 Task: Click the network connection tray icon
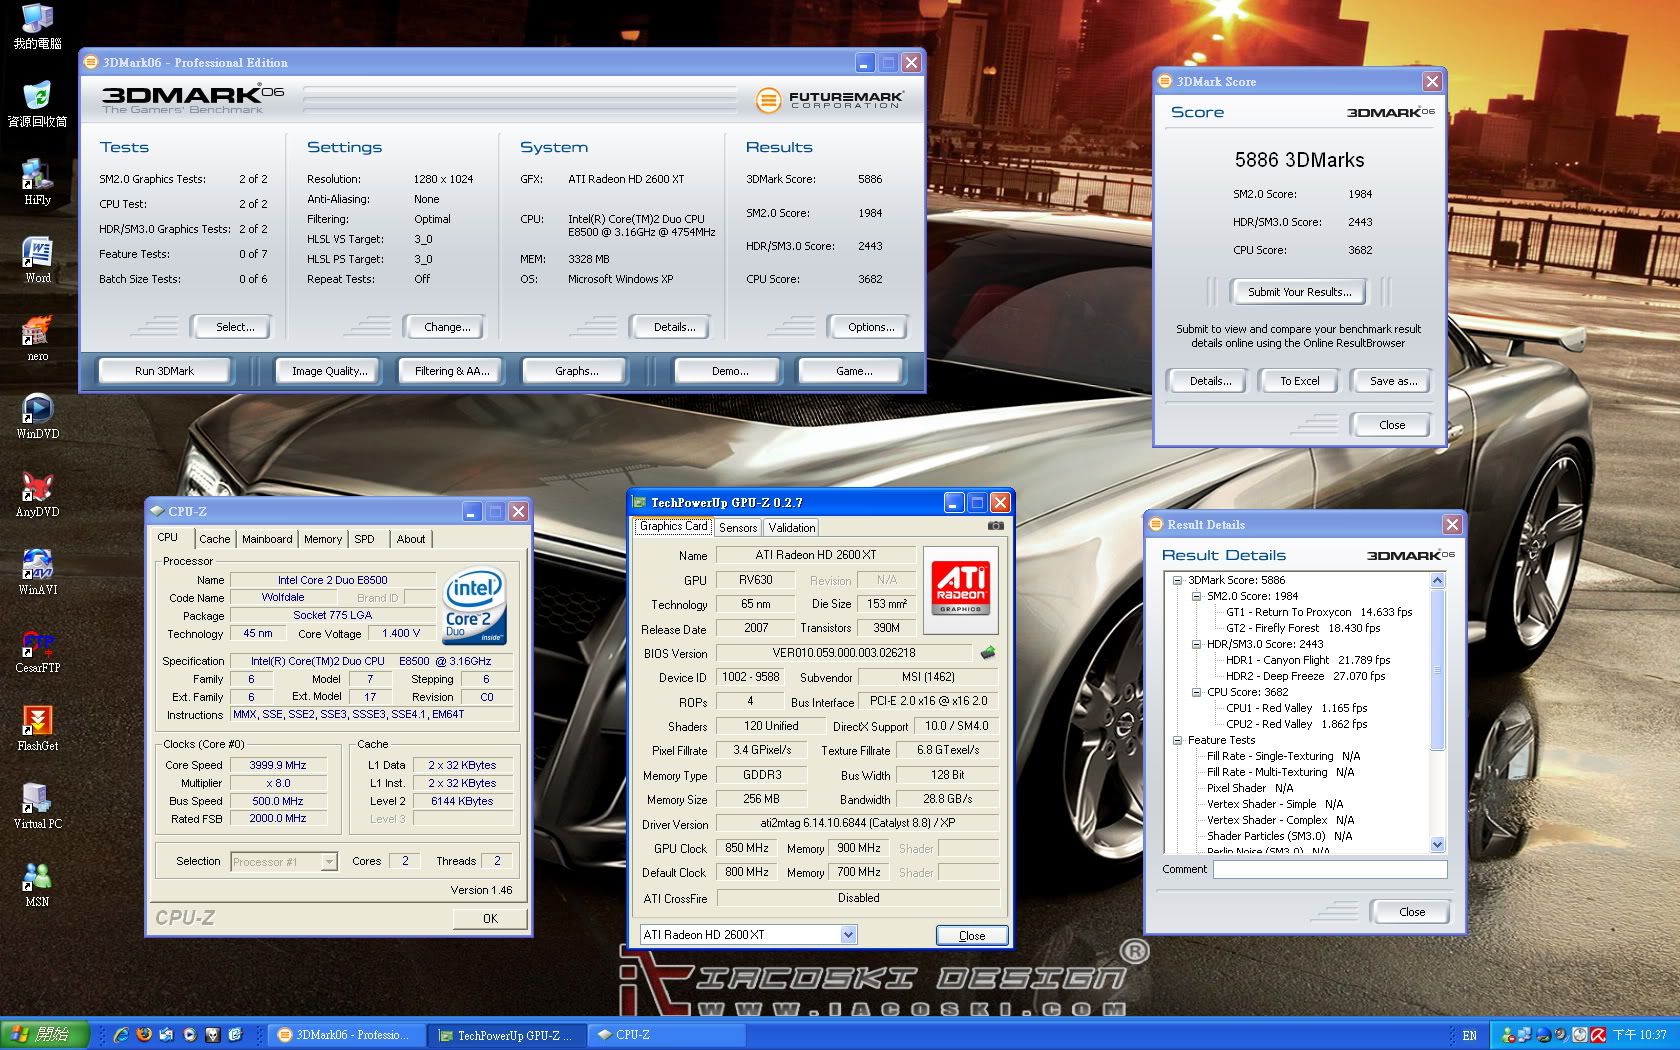click(x=1526, y=1035)
